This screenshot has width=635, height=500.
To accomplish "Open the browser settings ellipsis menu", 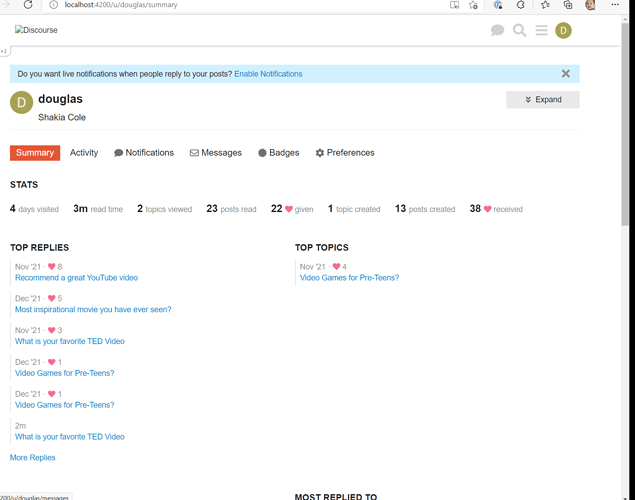I will click(615, 5).
